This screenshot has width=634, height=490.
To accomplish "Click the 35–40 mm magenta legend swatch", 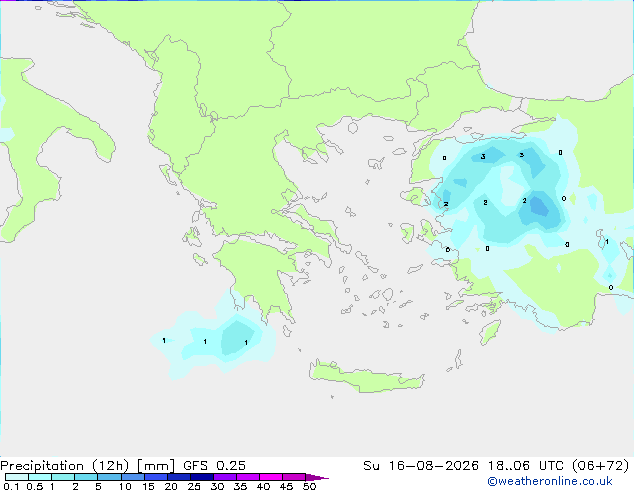I will [x=247, y=477].
